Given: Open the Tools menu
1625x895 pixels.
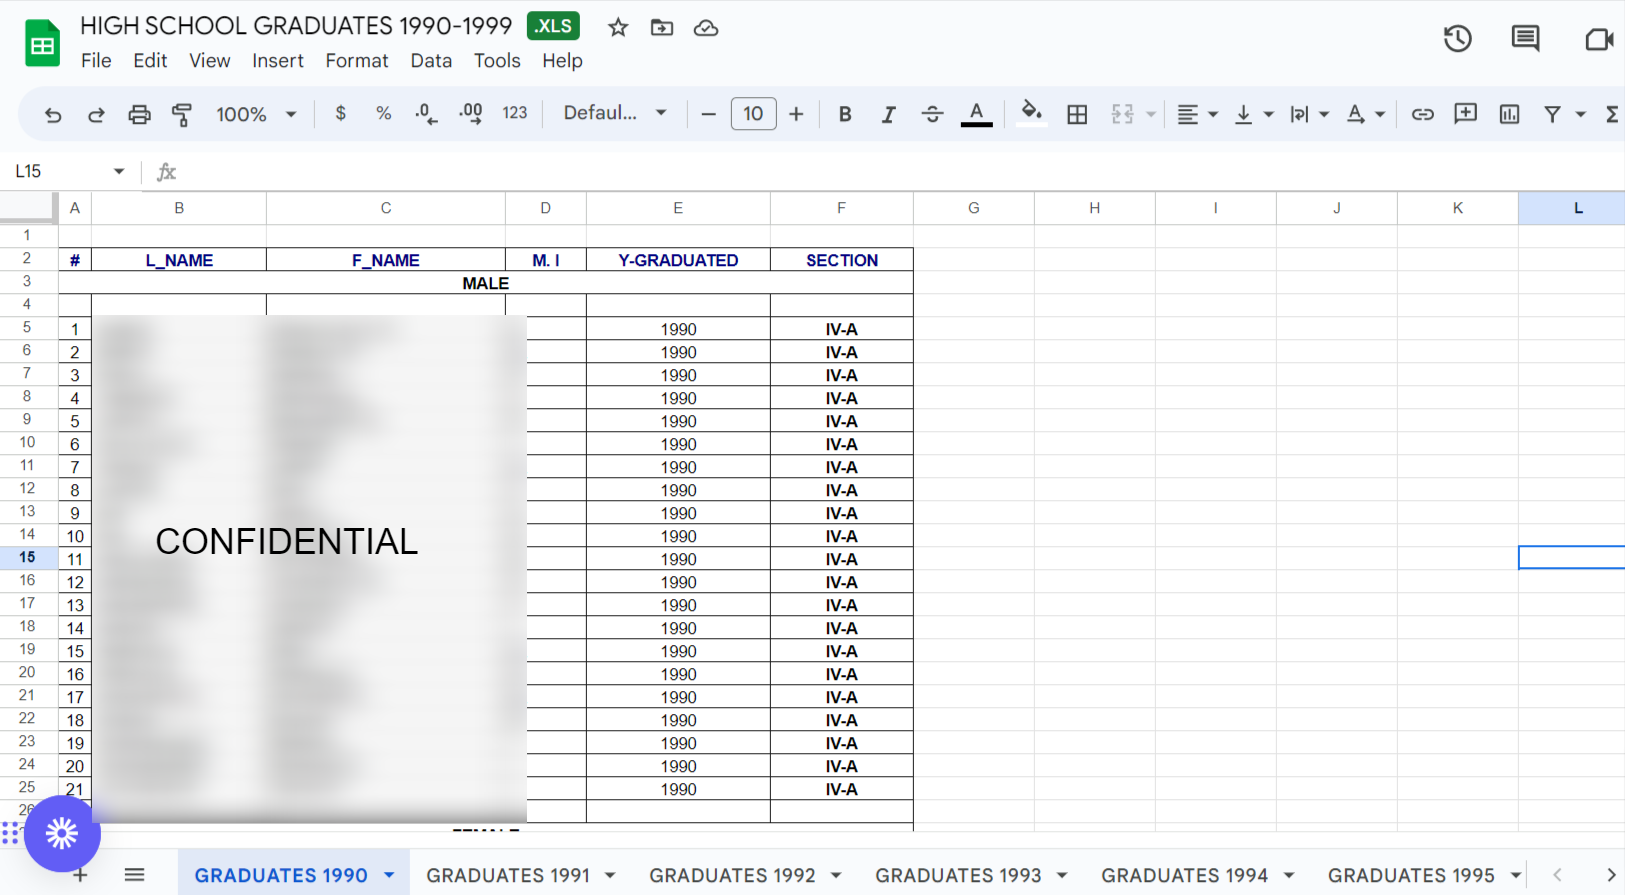Looking at the screenshot, I should click(497, 61).
